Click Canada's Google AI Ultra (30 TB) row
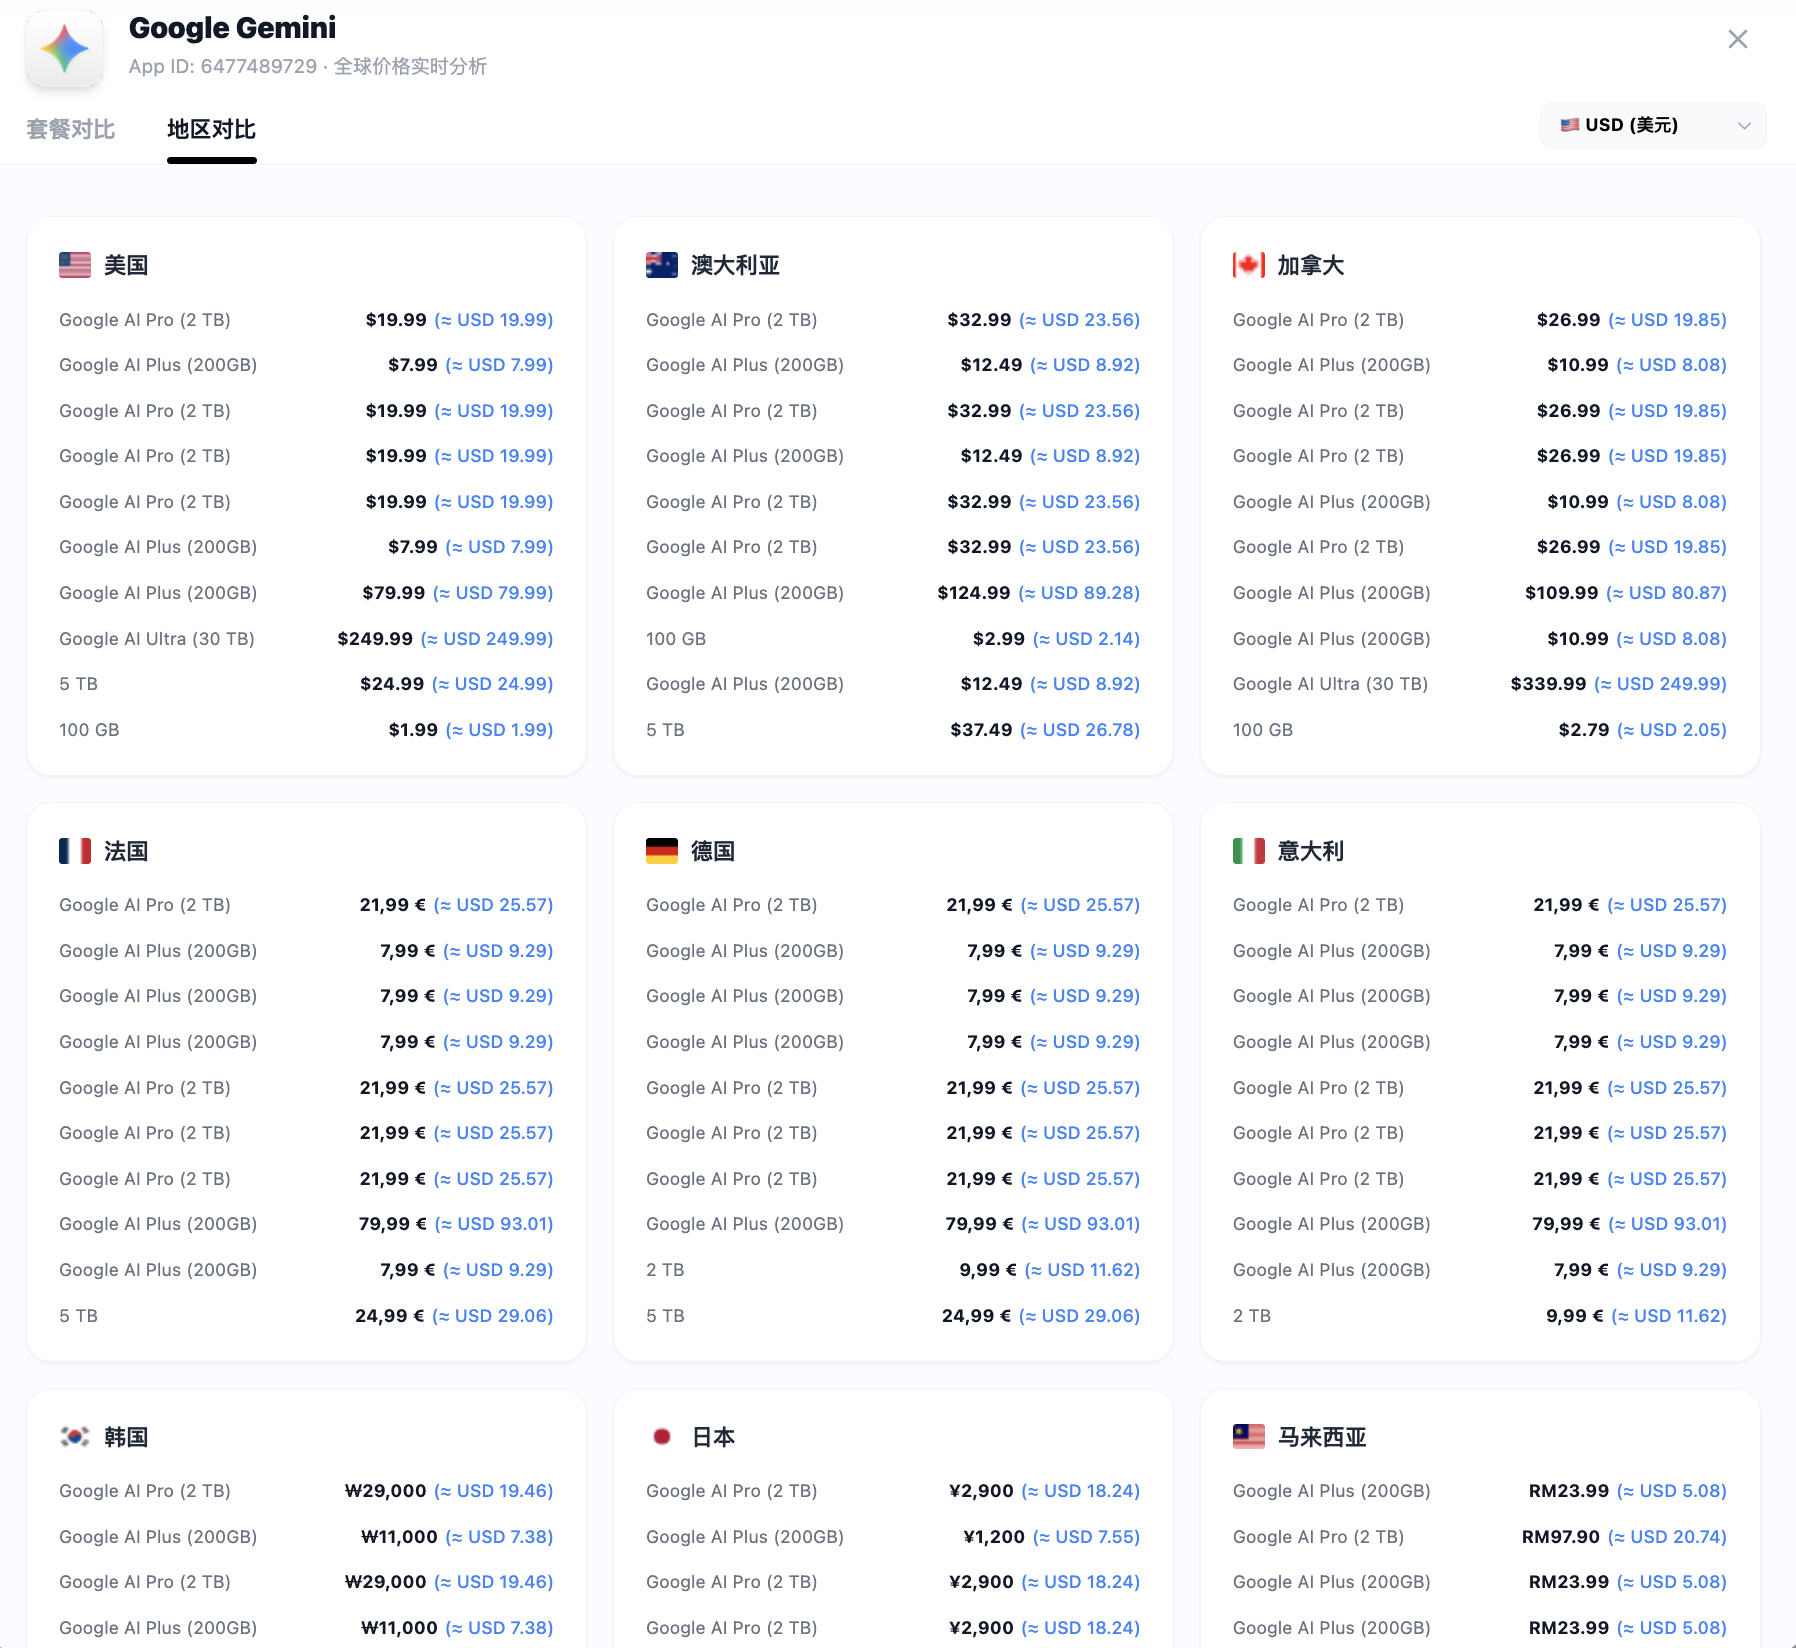This screenshot has width=1796, height=1648. [x=1330, y=684]
